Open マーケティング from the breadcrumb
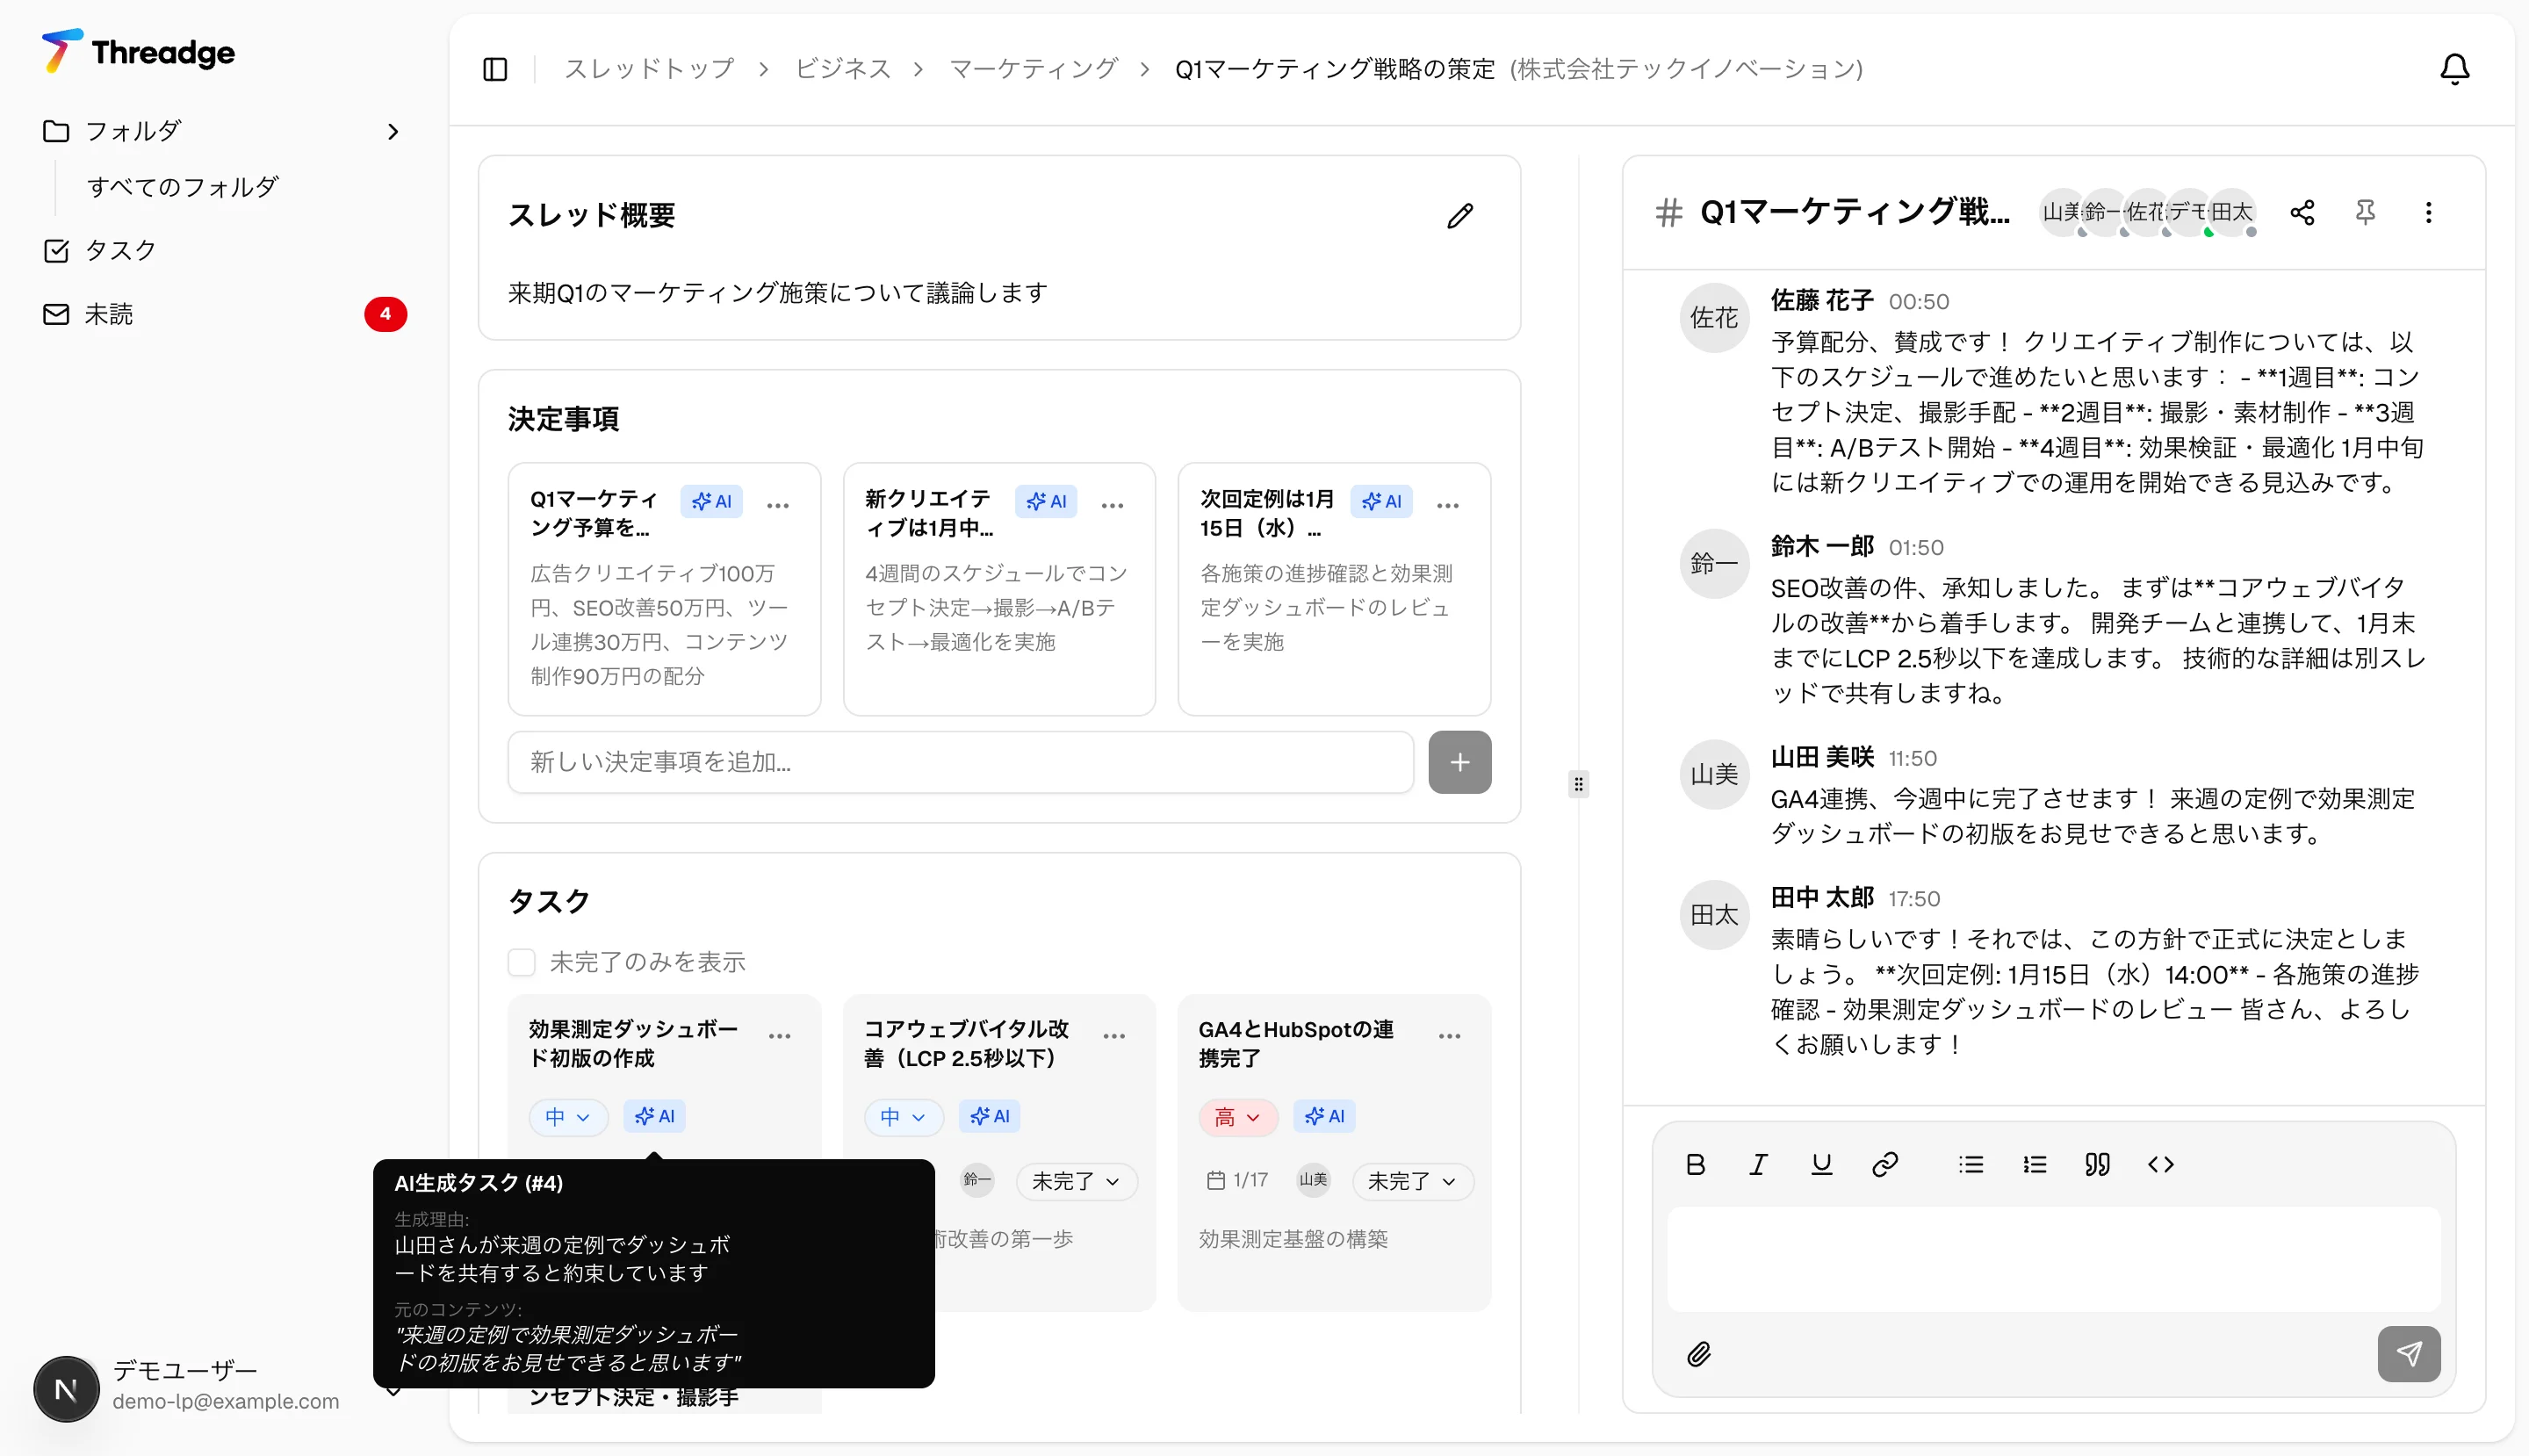This screenshot has width=2529, height=1456. [1033, 68]
